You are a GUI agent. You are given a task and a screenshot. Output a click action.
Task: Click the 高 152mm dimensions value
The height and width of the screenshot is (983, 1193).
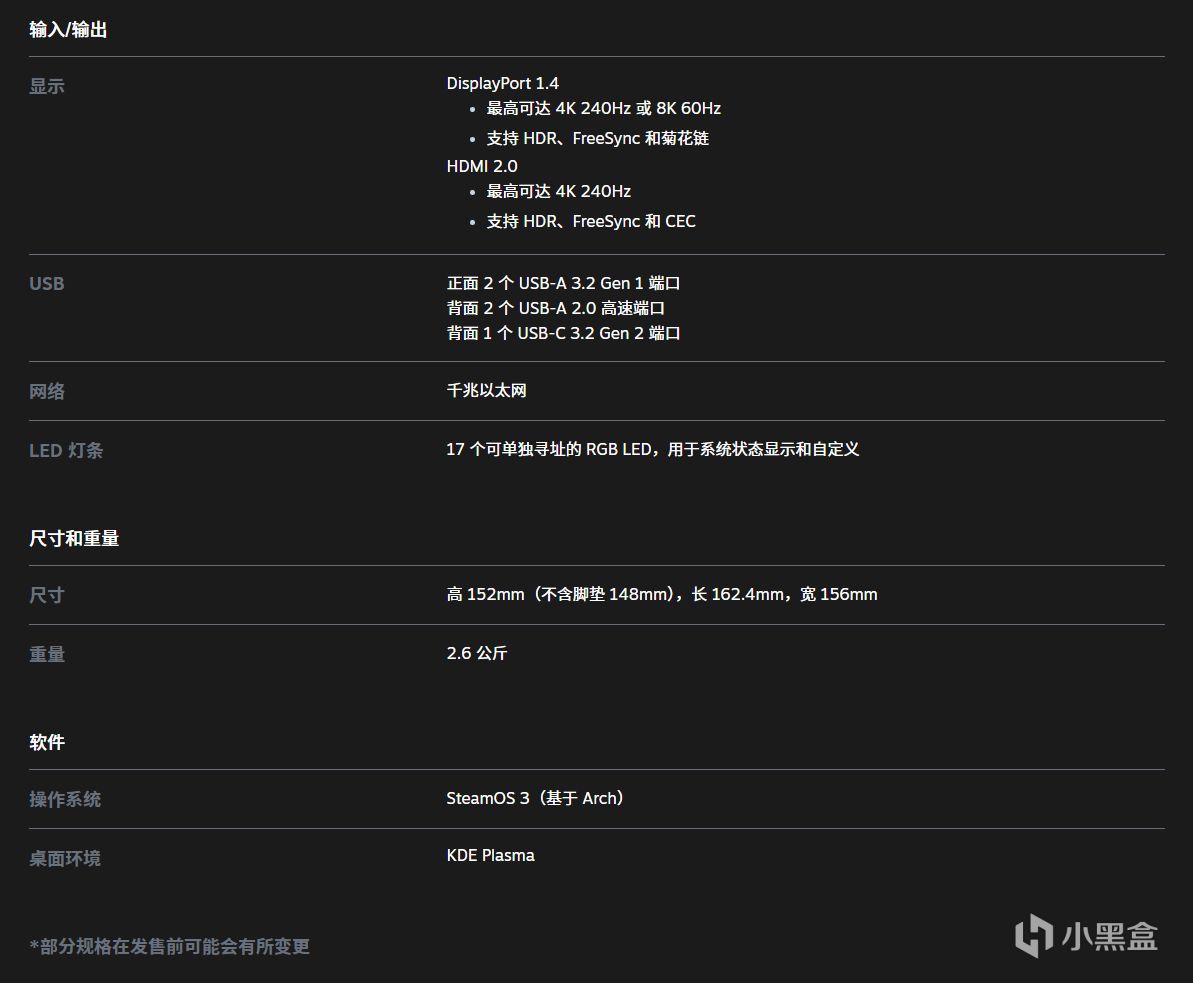[x=662, y=594]
